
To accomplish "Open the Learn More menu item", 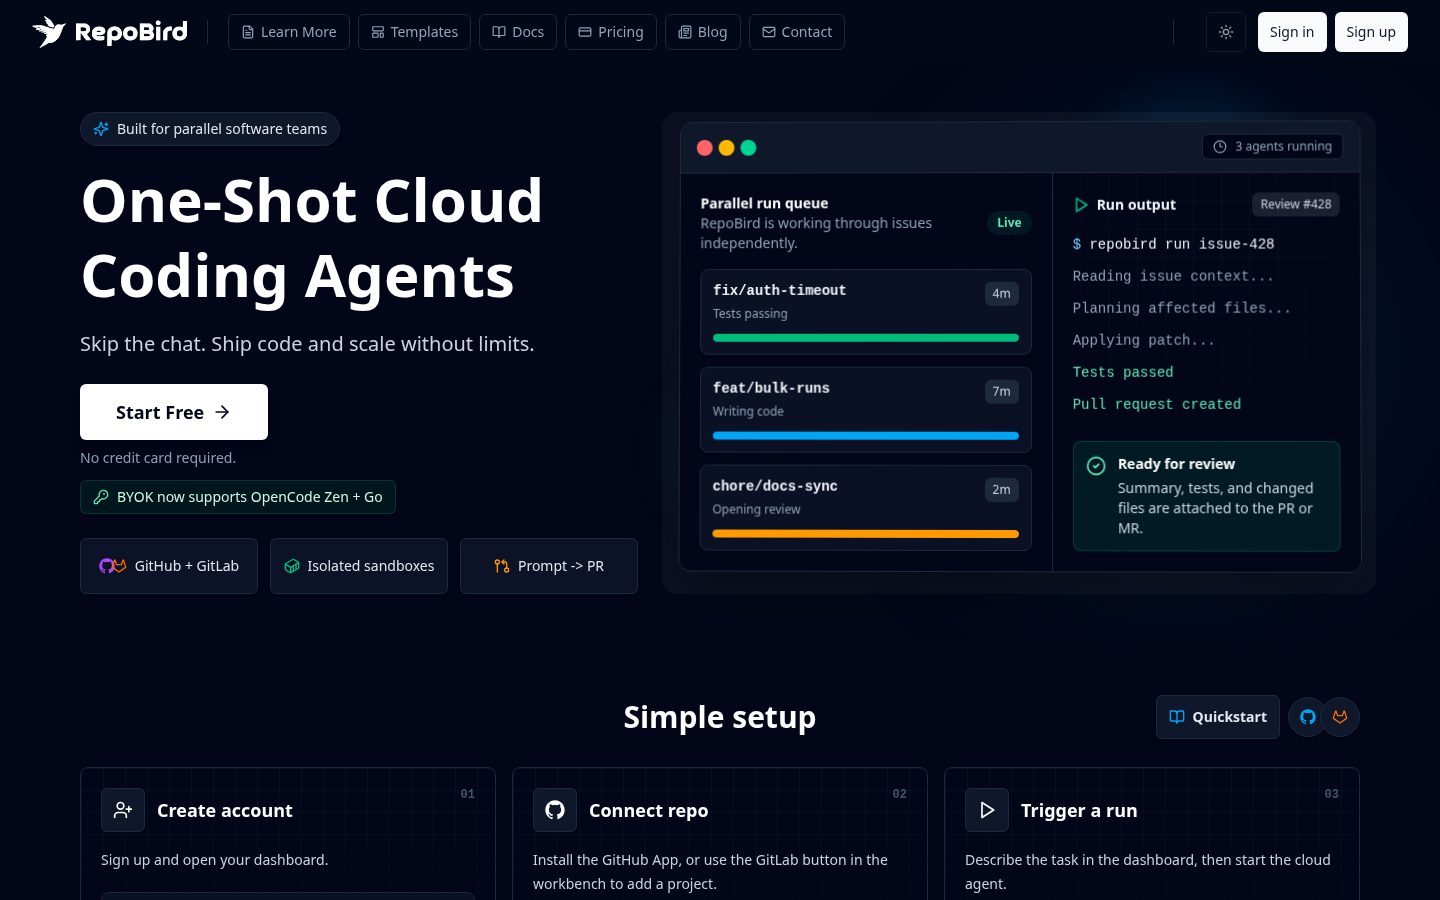I will point(289,32).
